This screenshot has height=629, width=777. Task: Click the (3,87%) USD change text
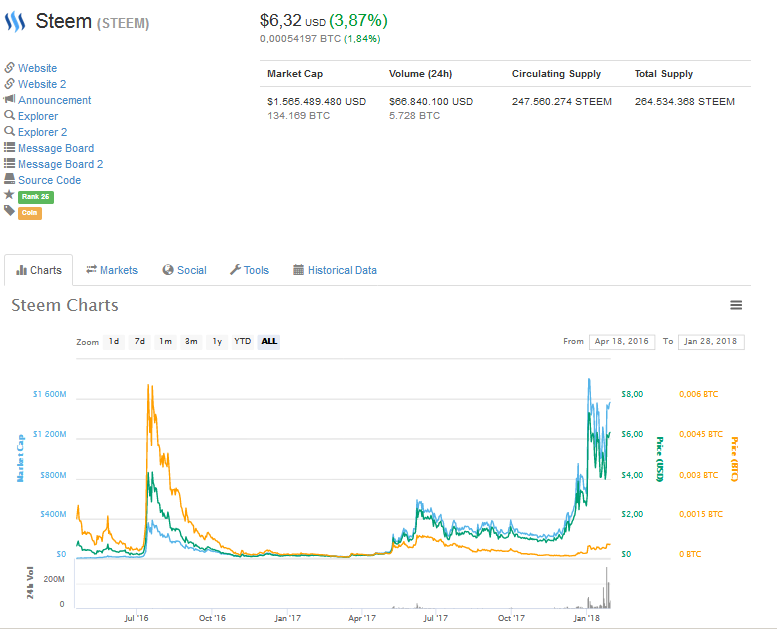coord(358,21)
